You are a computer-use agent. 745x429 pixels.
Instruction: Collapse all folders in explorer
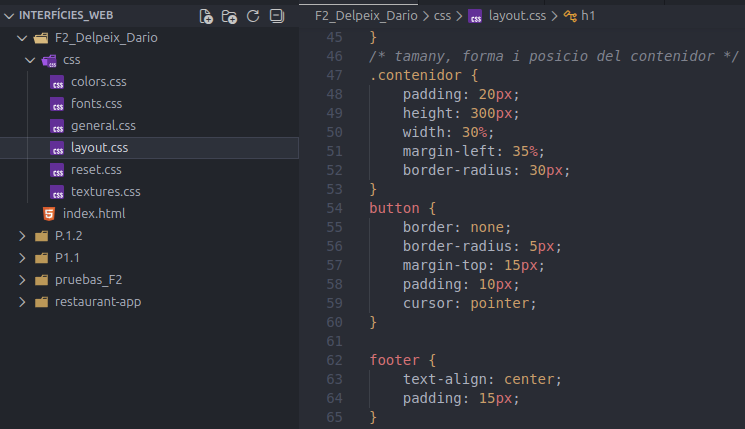(x=277, y=16)
